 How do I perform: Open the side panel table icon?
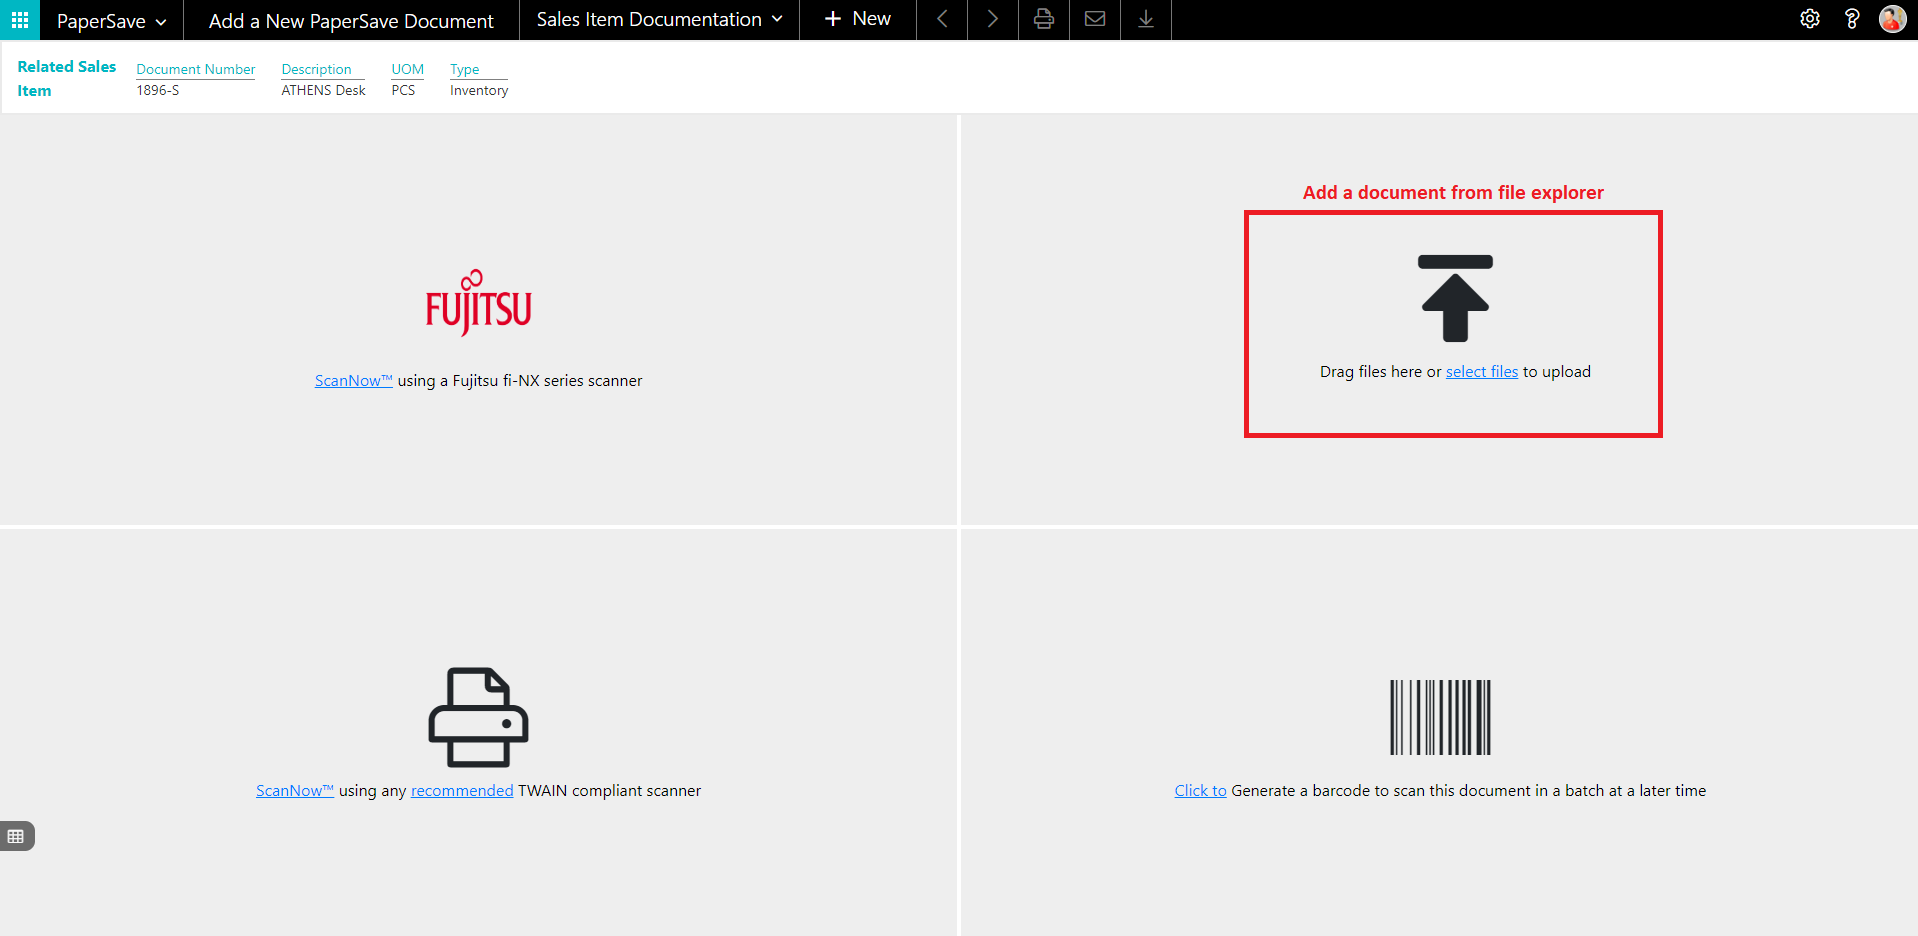pos(16,836)
